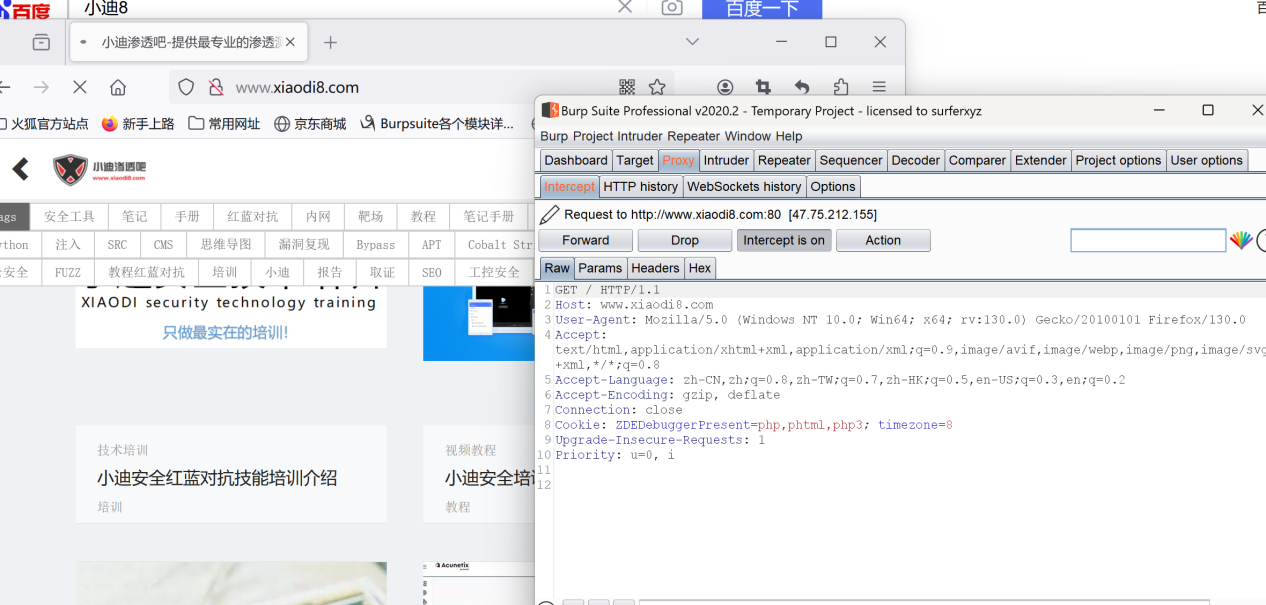The image size is (1266, 605).
Task: Switch to the Target tab
Action: tap(635, 160)
